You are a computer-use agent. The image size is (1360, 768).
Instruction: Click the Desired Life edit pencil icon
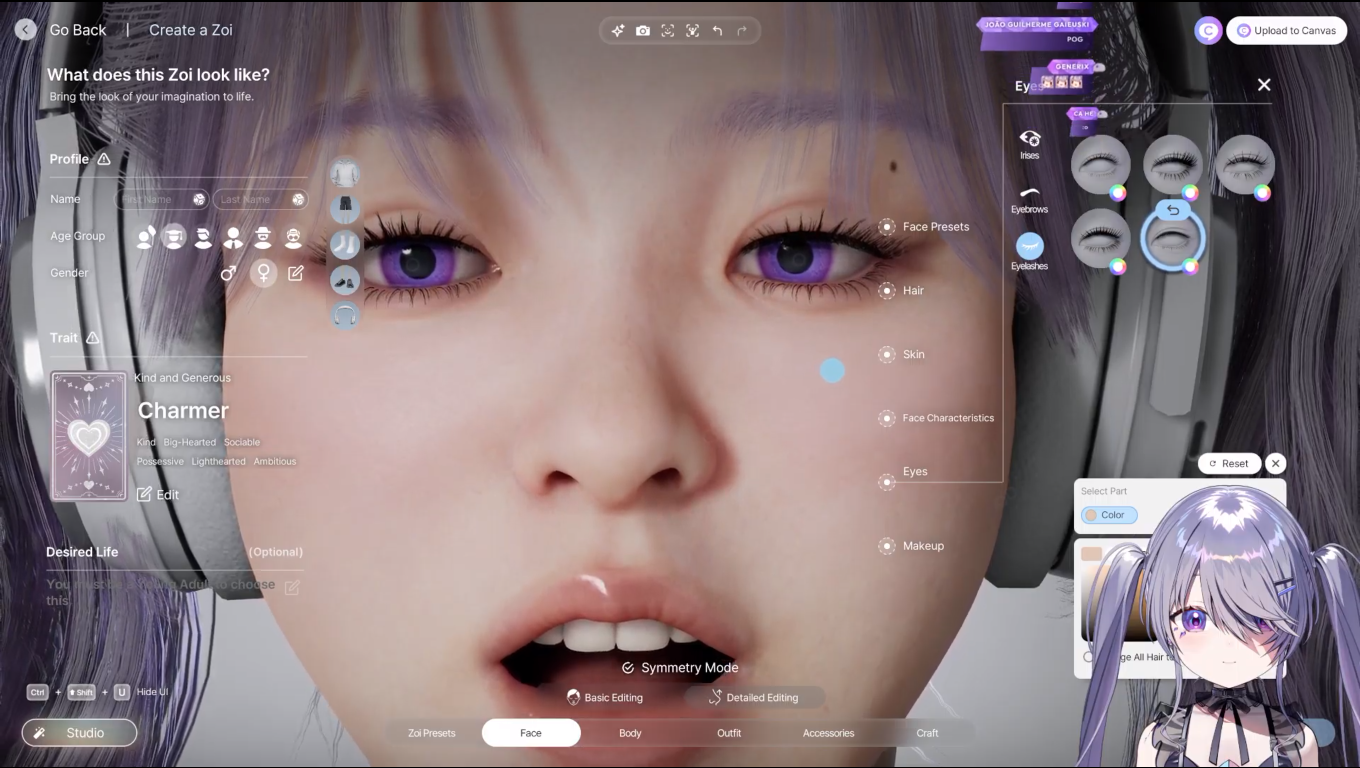(292, 588)
